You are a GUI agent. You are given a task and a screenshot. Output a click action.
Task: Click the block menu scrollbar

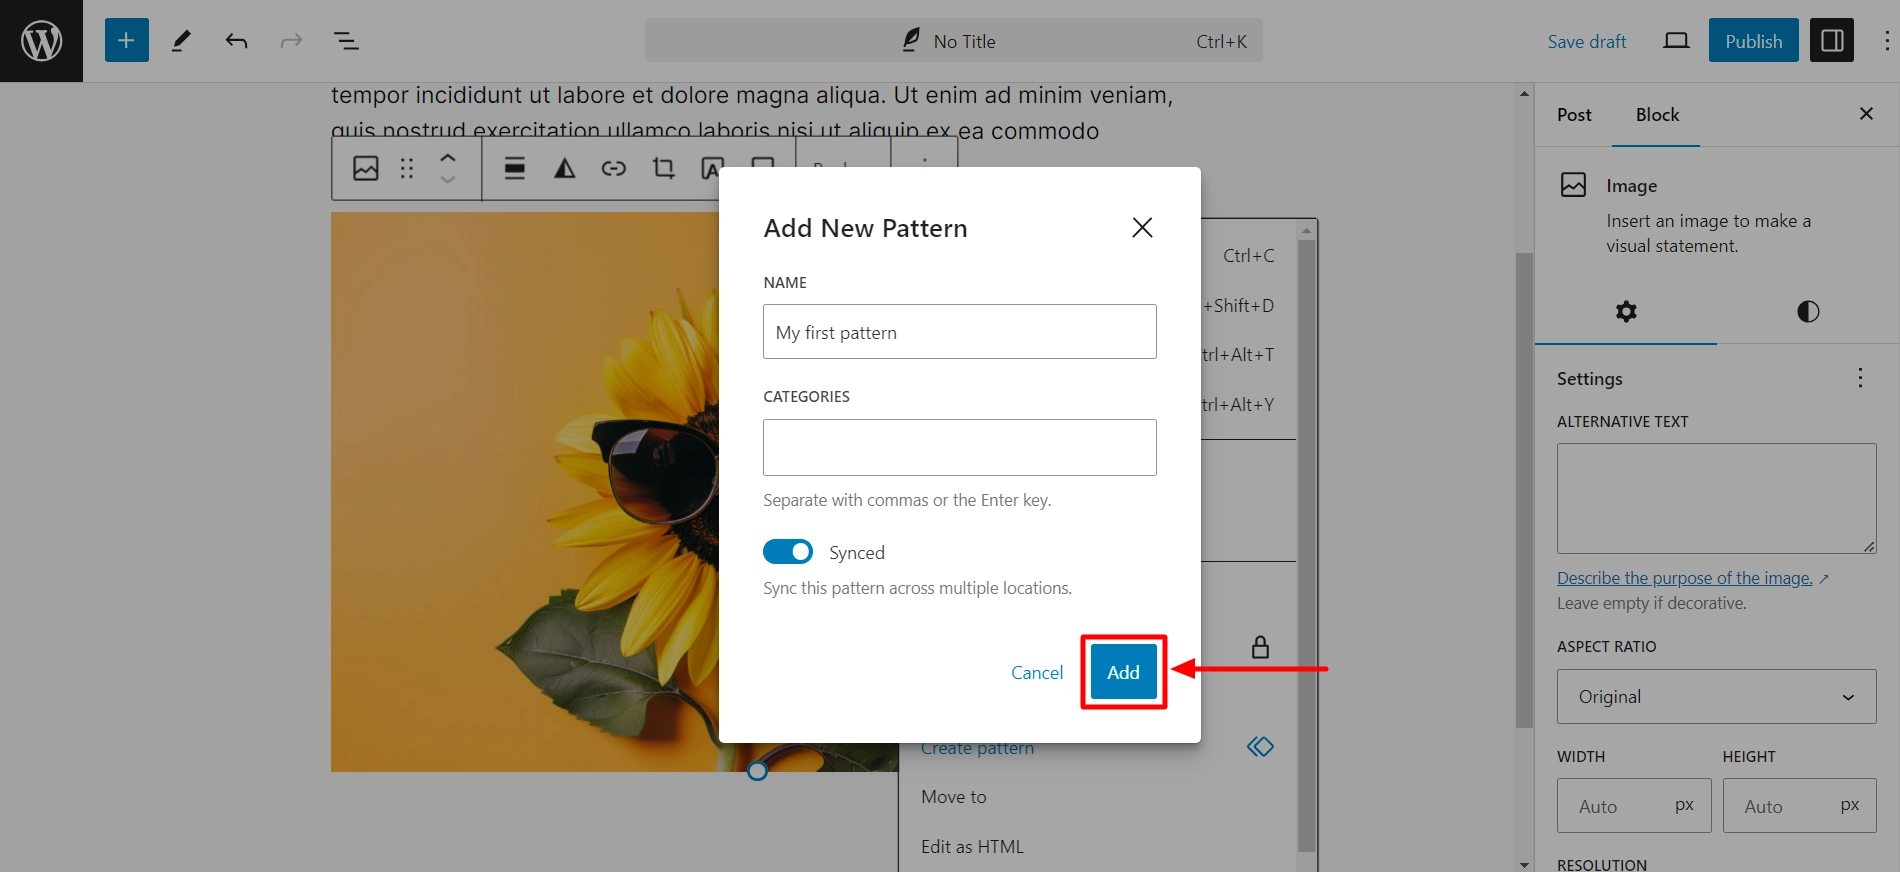[1306, 545]
